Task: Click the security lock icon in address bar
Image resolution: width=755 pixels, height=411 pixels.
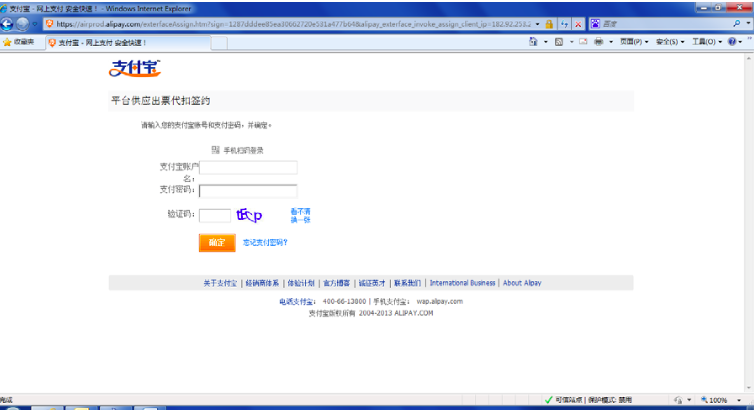Action: (549, 24)
